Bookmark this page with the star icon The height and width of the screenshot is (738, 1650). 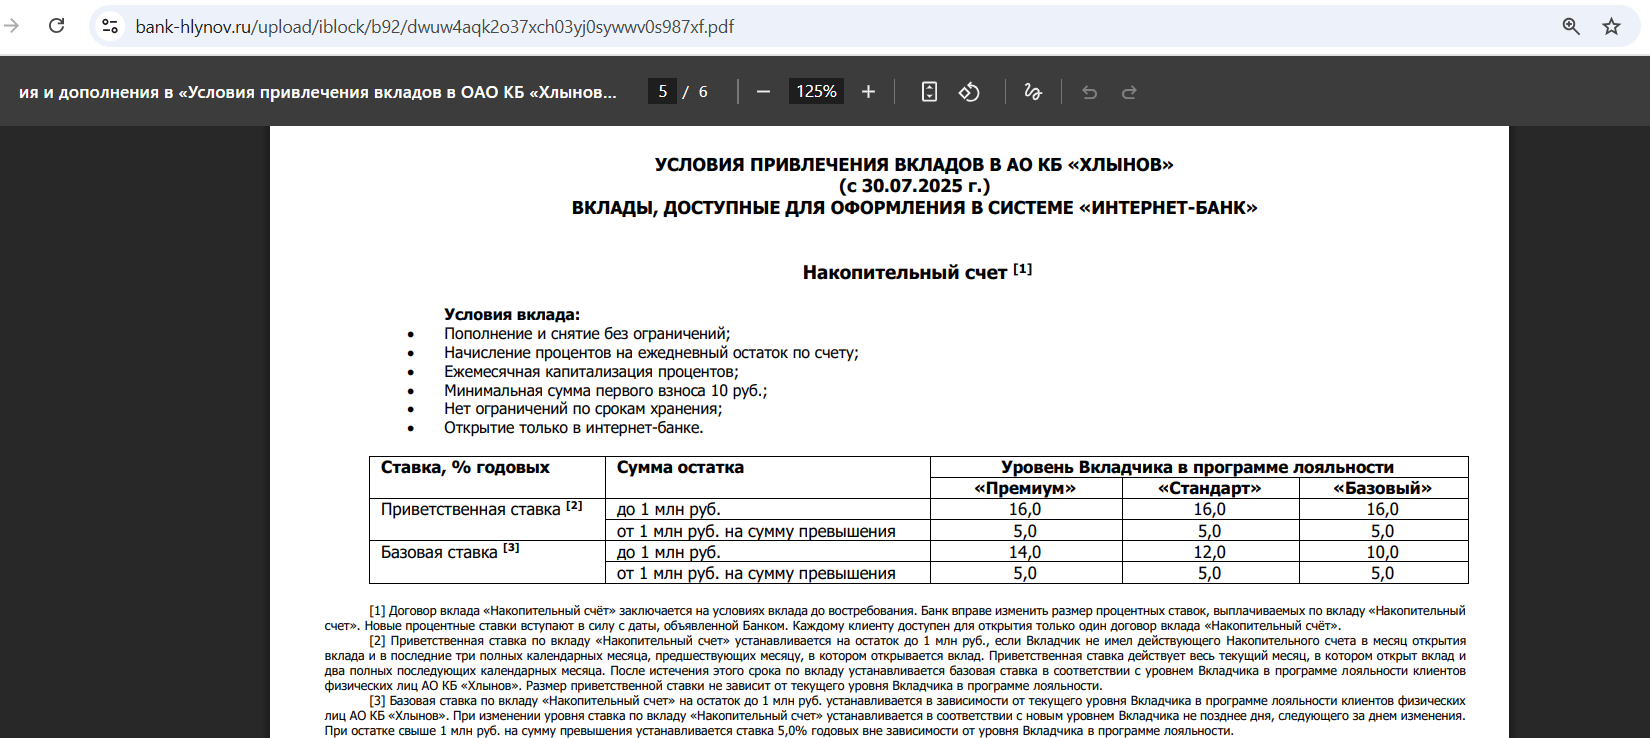tap(1611, 26)
